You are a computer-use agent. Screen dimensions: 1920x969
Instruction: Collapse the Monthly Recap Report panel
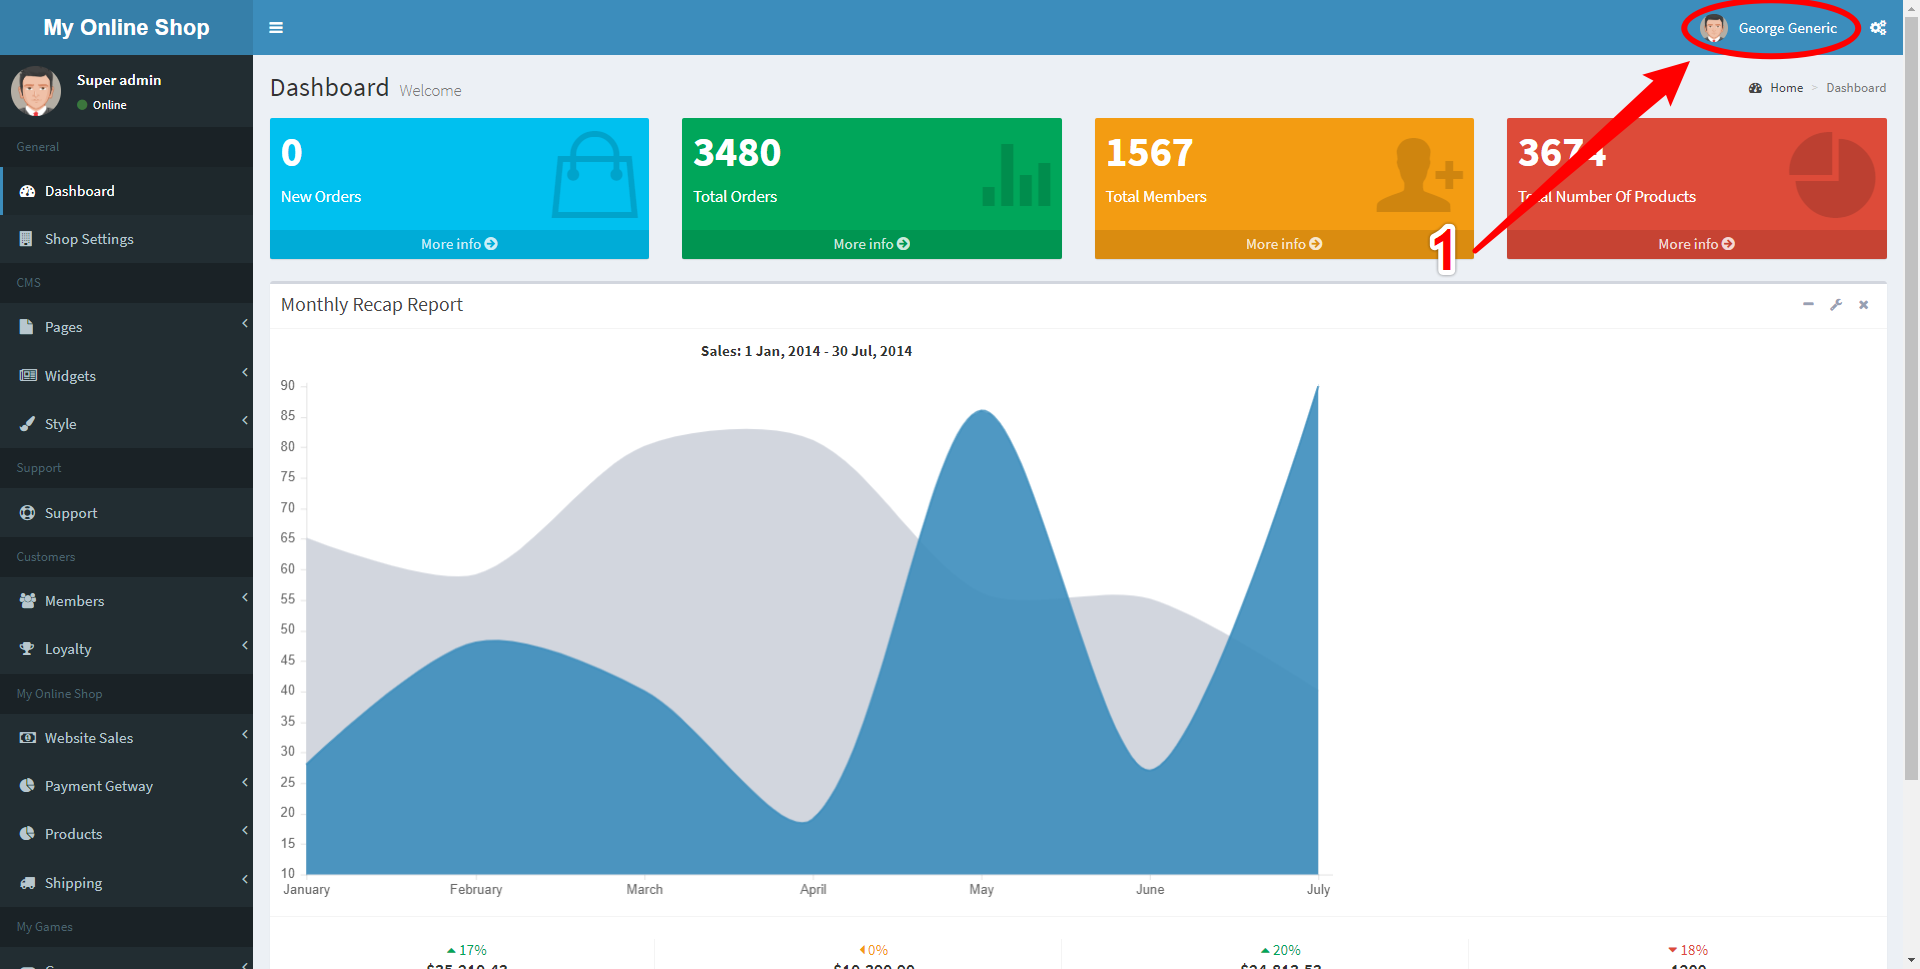(x=1808, y=305)
